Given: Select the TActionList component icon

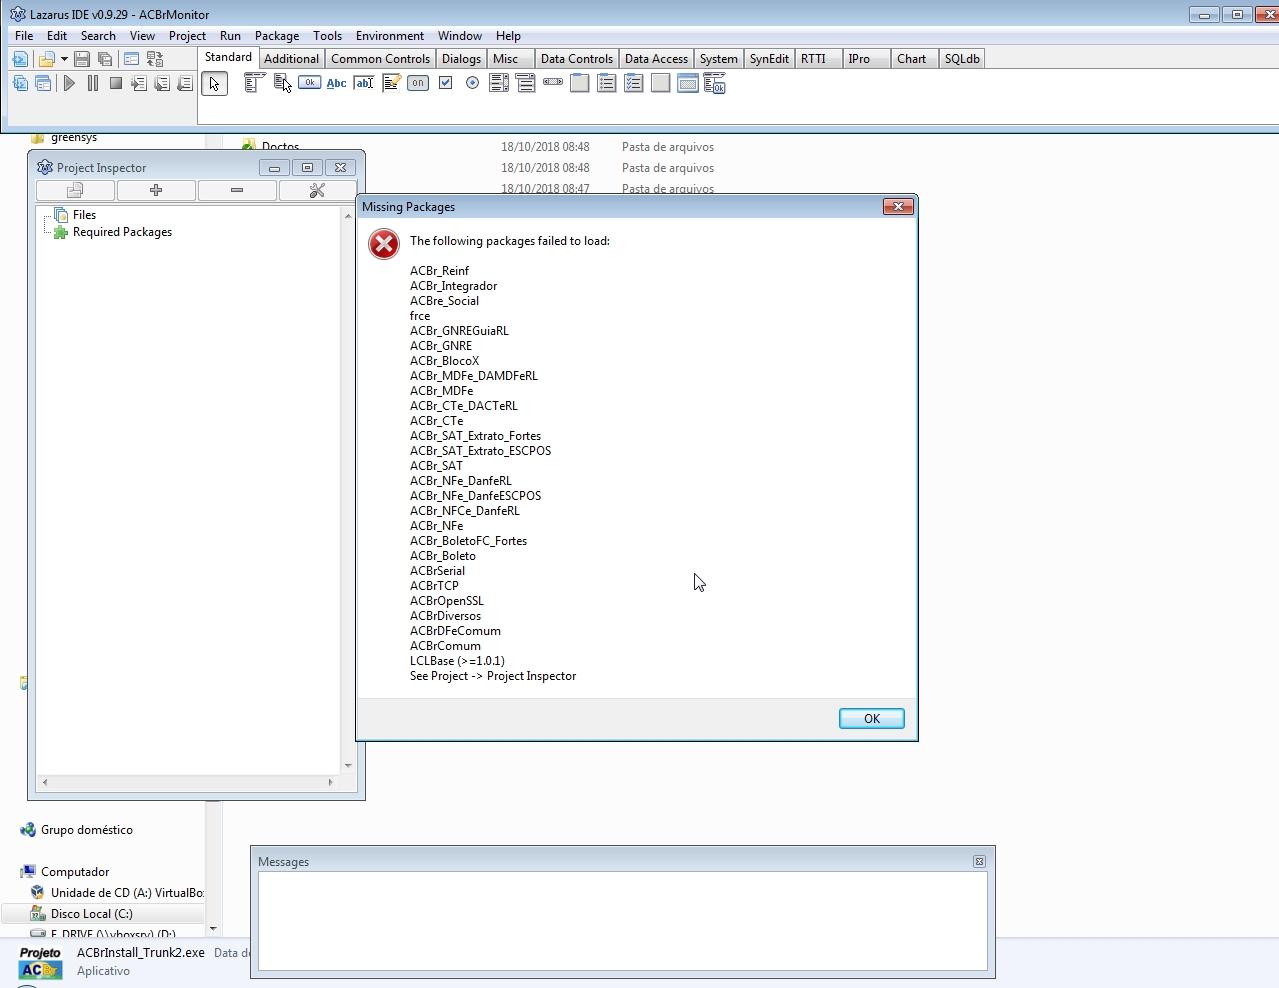Looking at the screenshot, I should tap(715, 84).
